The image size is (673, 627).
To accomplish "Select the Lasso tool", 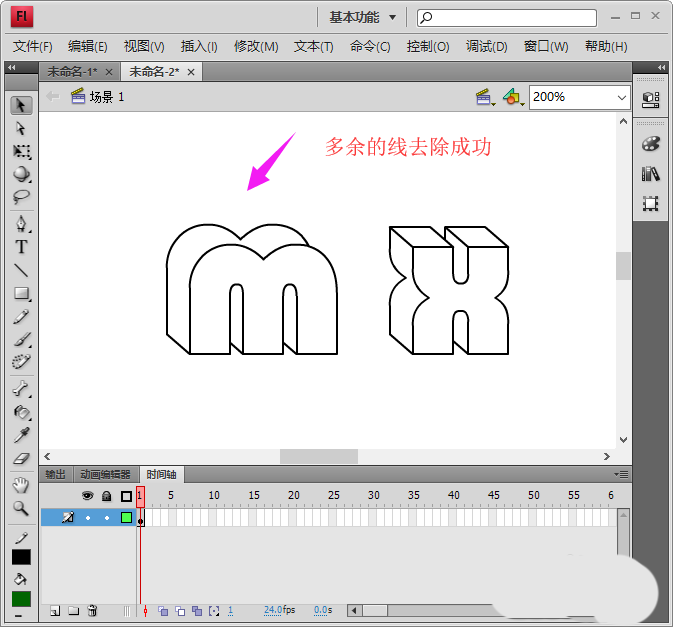I will pyautogui.click(x=21, y=197).
